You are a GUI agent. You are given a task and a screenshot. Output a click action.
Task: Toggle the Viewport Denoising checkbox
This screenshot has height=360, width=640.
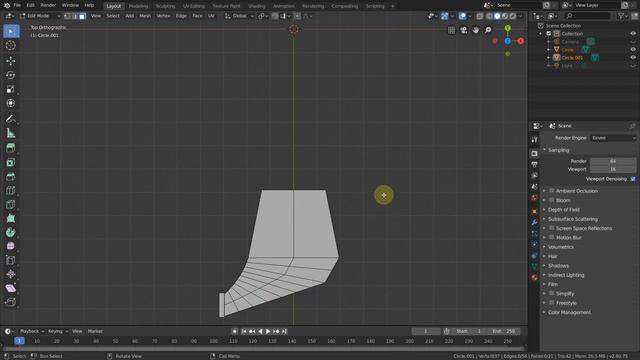pyautogui.click(x=633, y=179)
